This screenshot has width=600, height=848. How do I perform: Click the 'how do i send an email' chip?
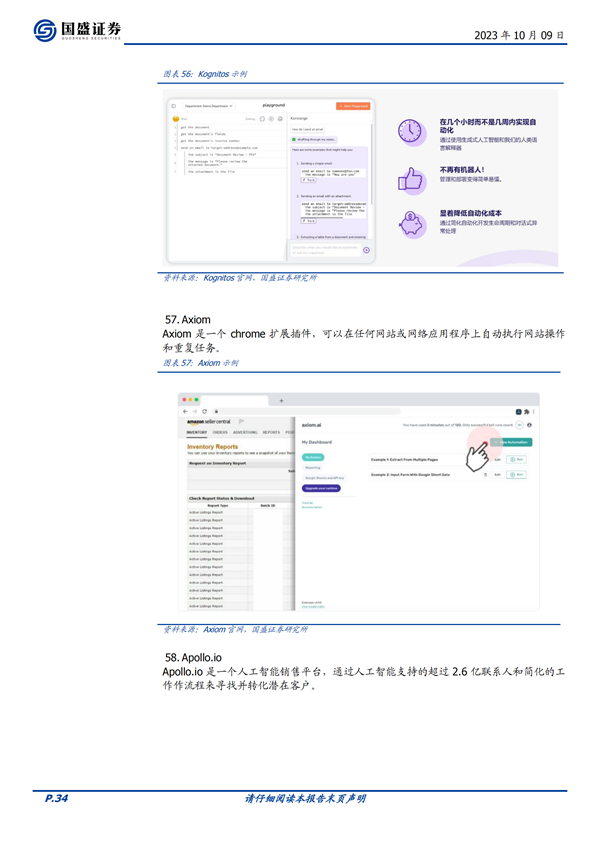pyautogui.click(x=308, y=129)
